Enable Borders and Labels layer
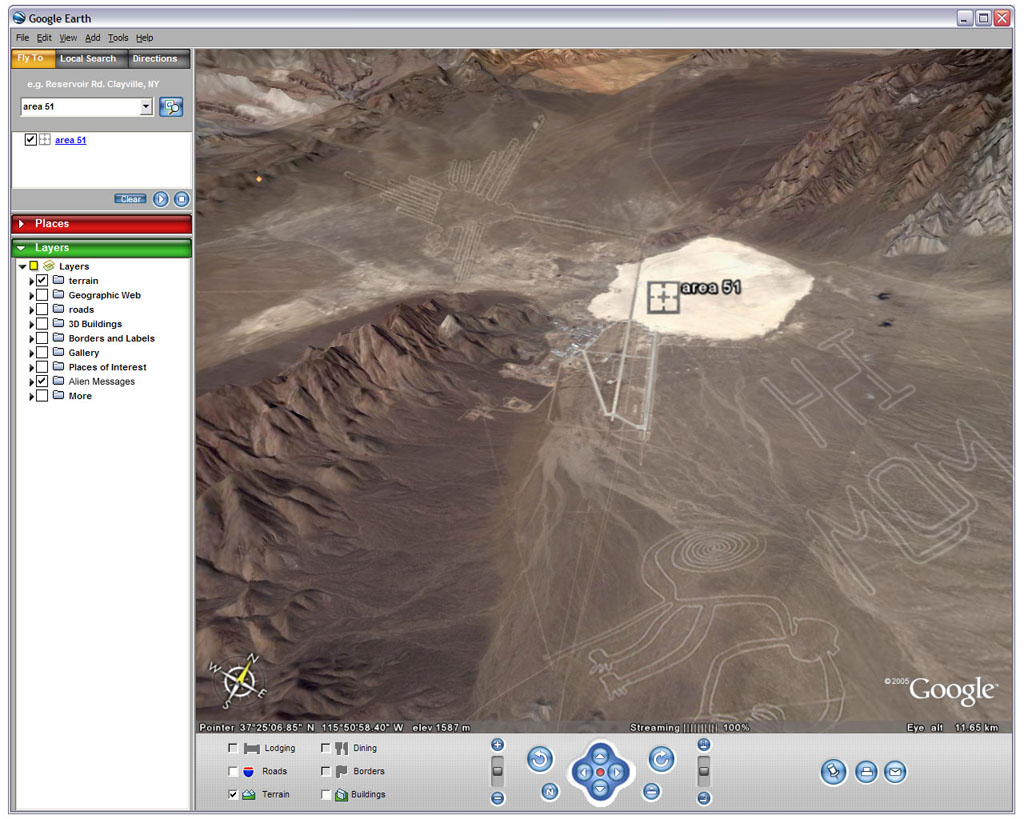The width and height of the screenshot is (1024, 819). pos(42,338)
